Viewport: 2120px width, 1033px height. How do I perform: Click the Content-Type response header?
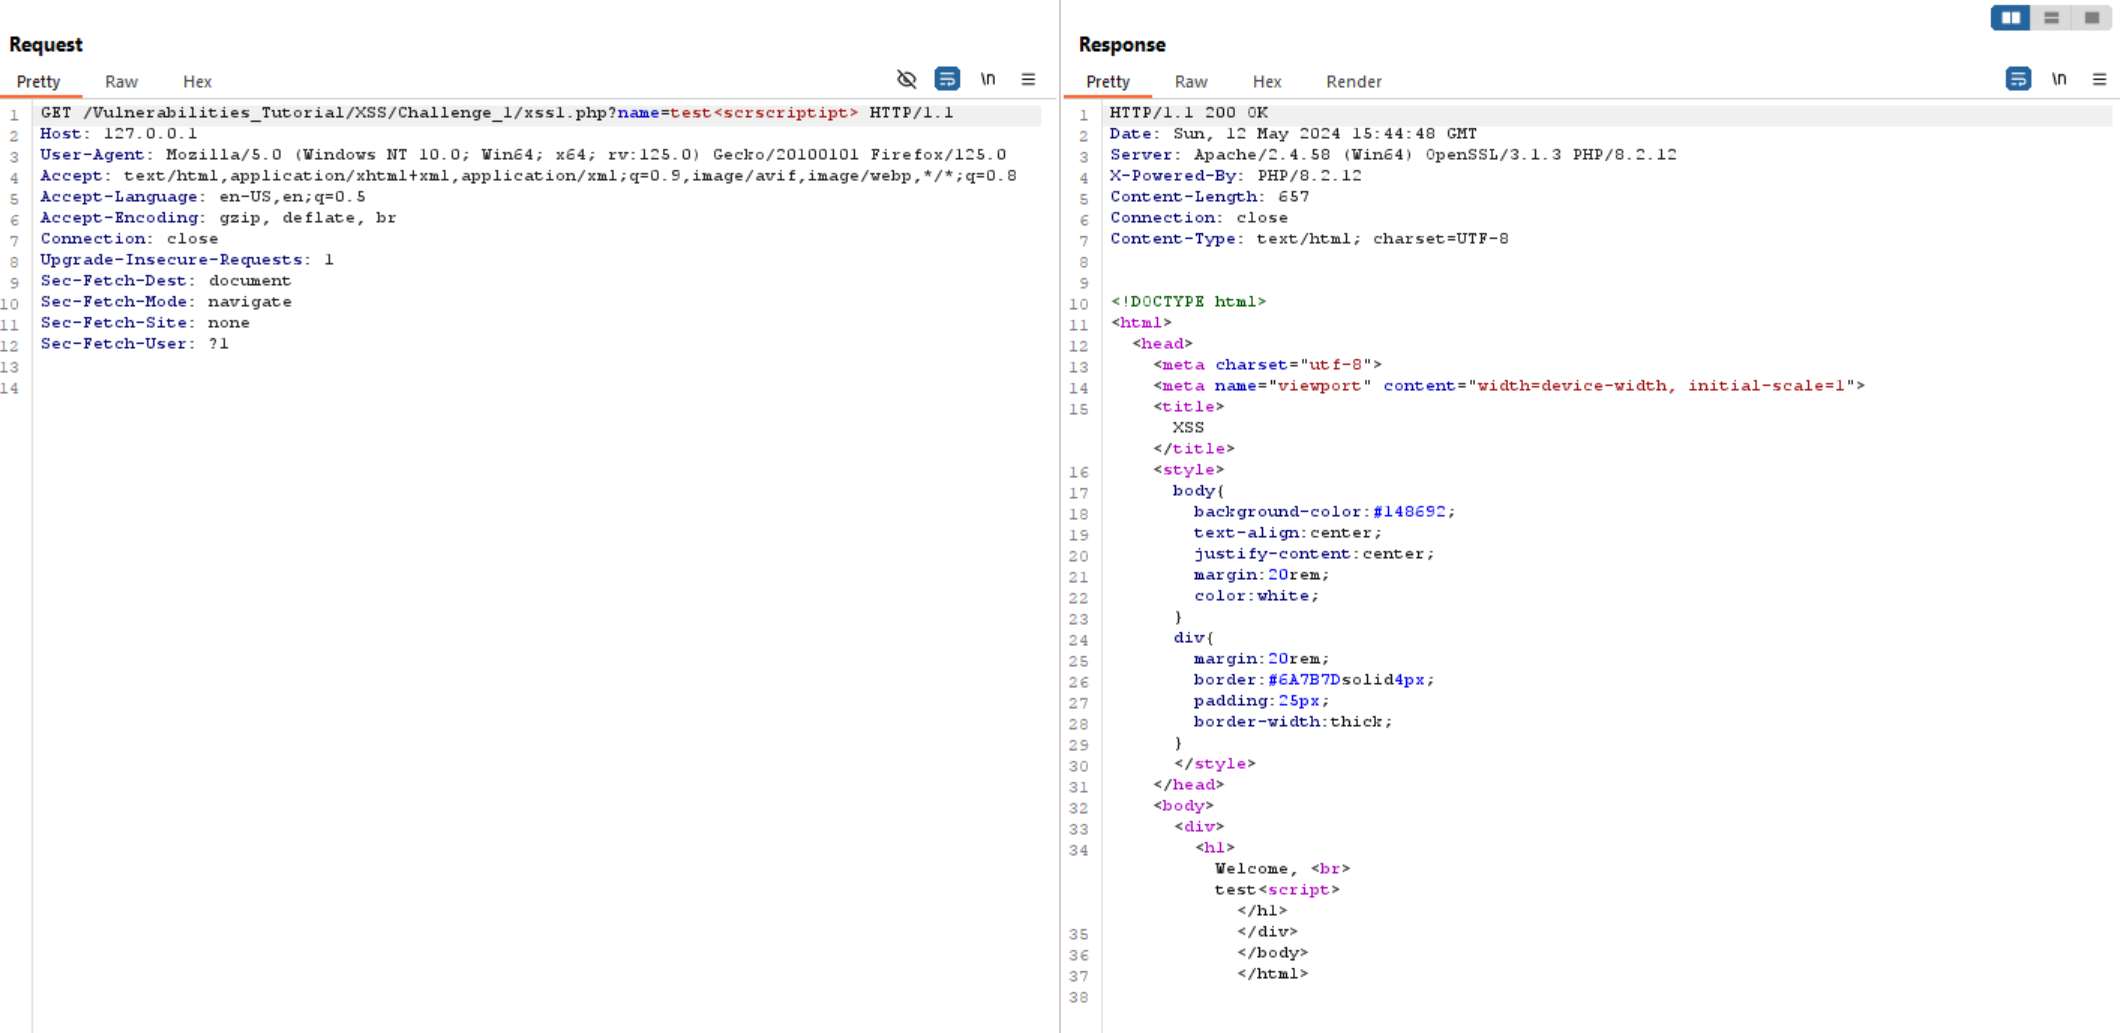point(1309,239)
